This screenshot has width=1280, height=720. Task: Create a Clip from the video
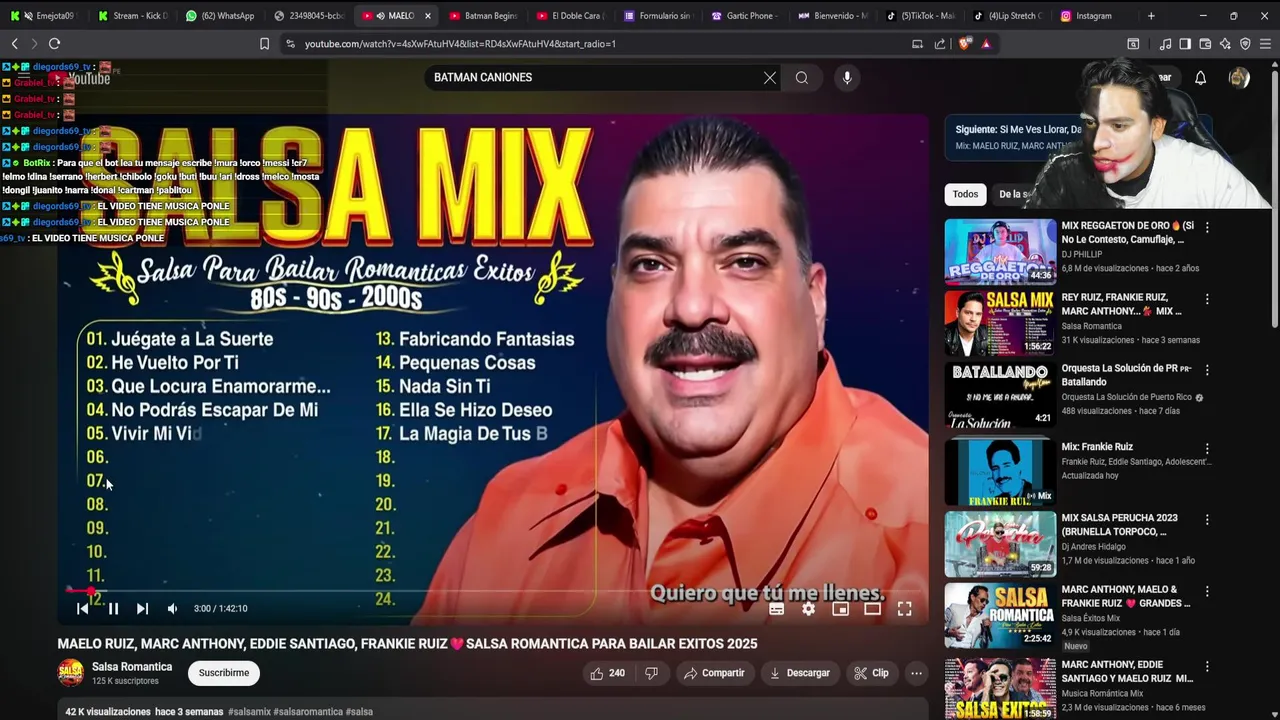click(871, 673)
